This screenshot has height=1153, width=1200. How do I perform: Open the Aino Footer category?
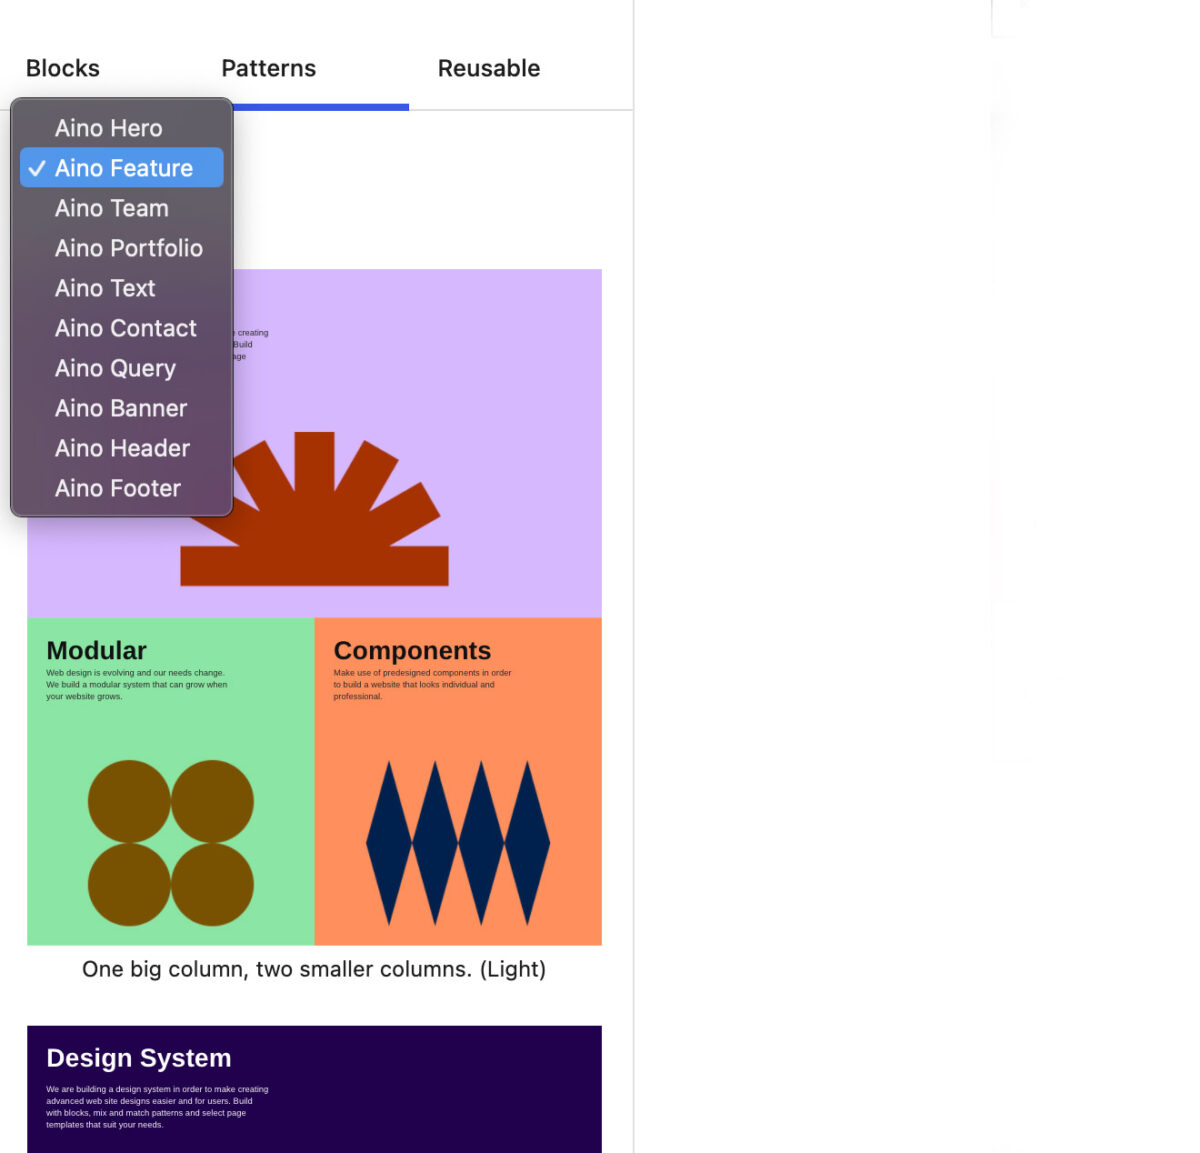point(117,488)
